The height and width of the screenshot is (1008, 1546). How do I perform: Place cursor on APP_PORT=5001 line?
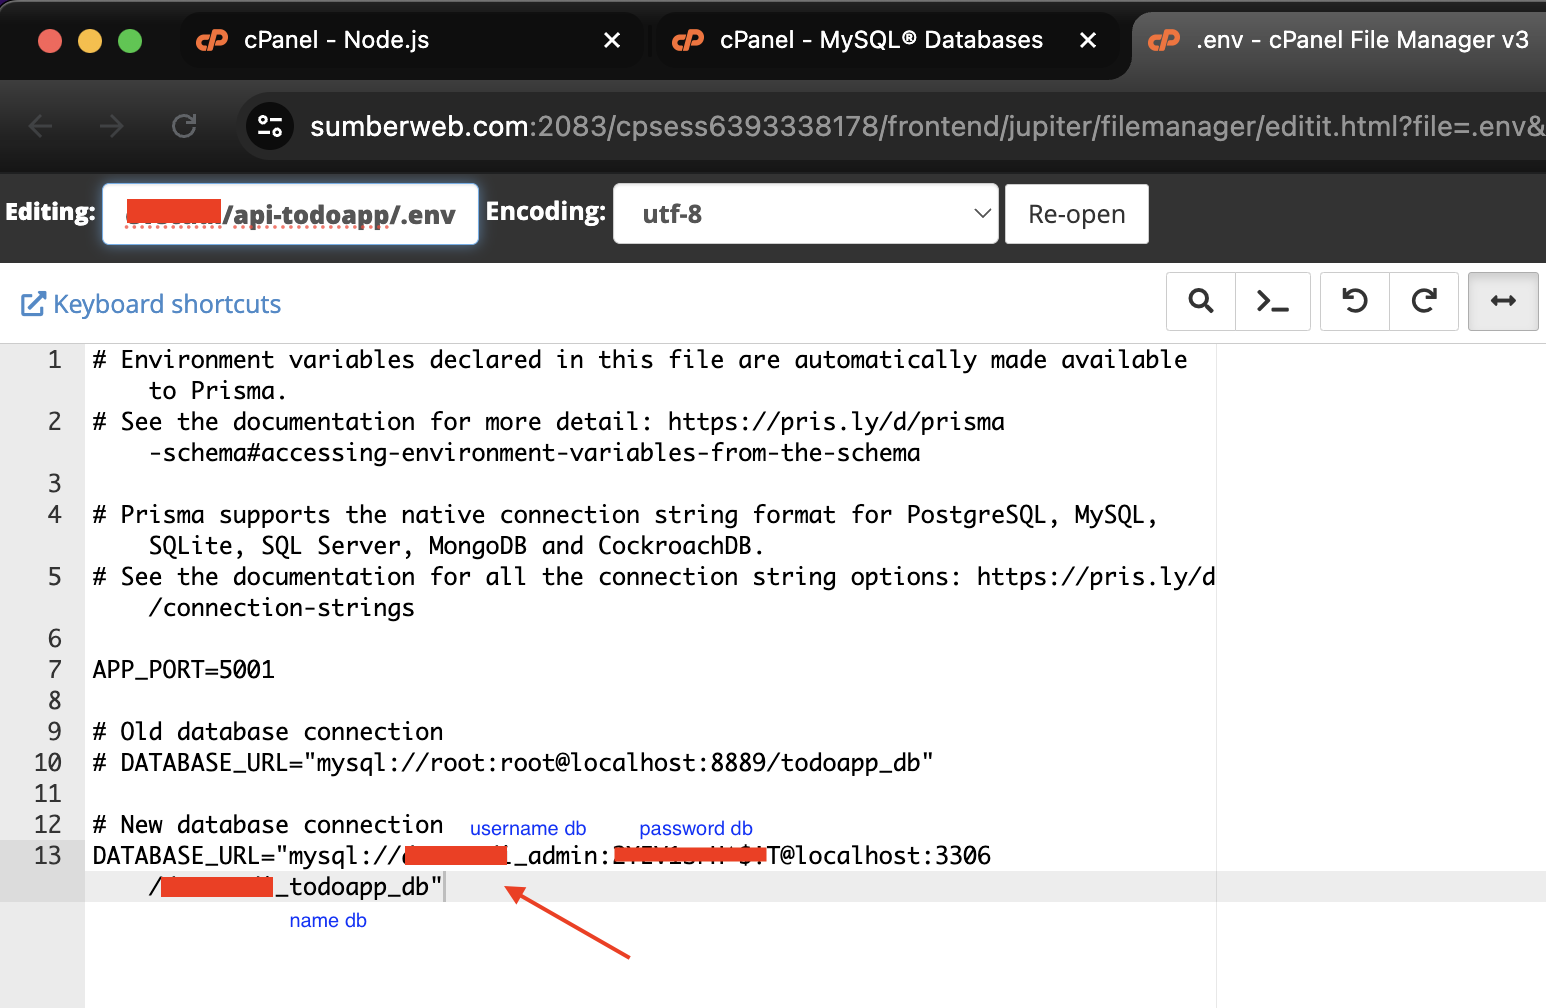click(x=184, y=670)
